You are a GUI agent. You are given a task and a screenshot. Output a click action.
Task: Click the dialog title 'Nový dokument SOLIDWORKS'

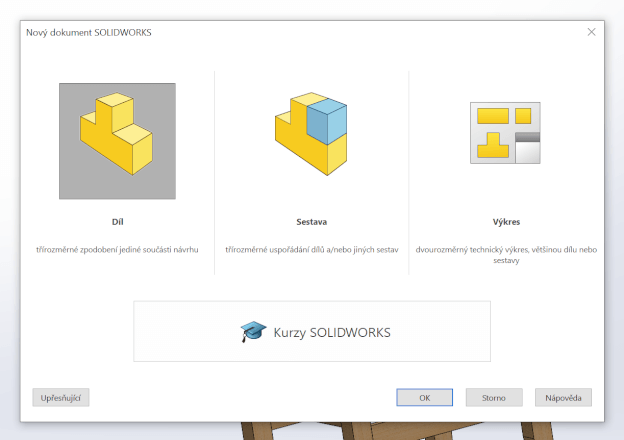coord(89,33)
